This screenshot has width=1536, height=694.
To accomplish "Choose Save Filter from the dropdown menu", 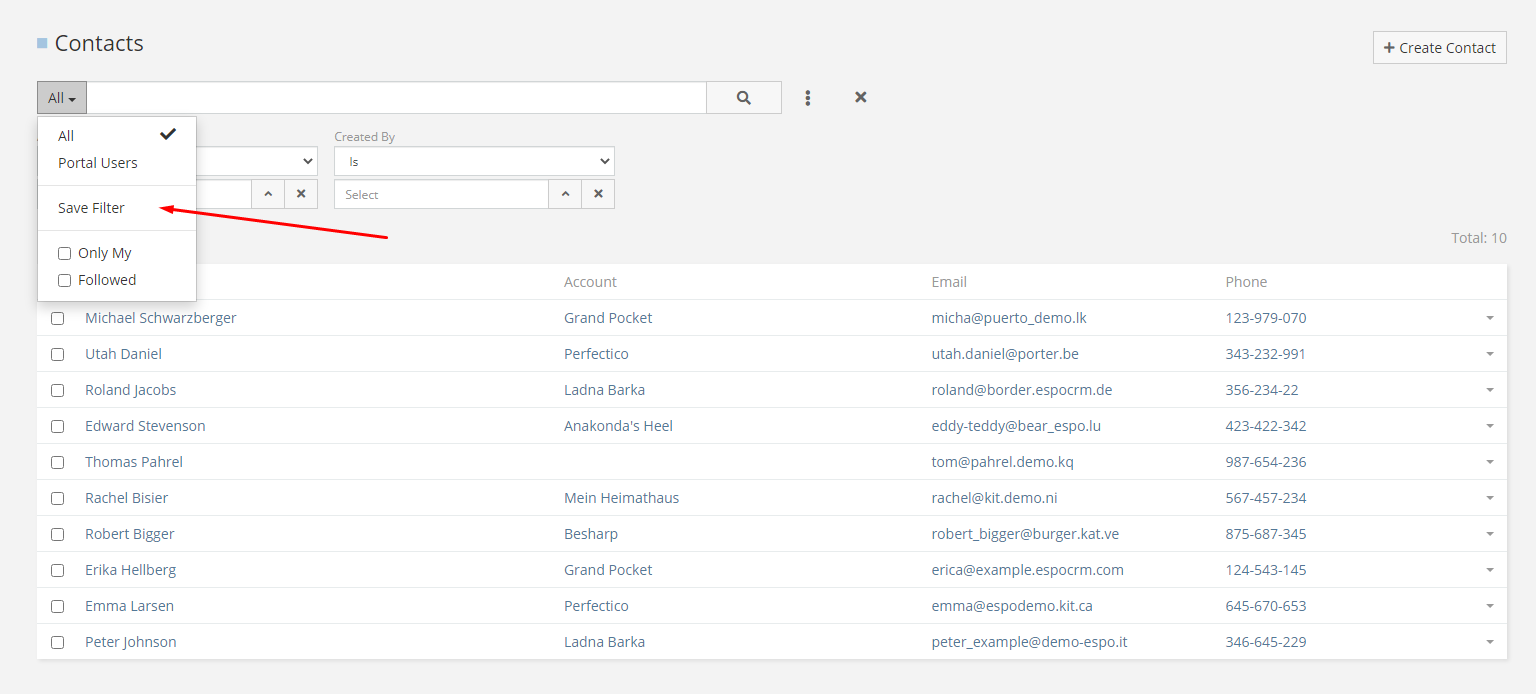I will (x=92, y=208).
